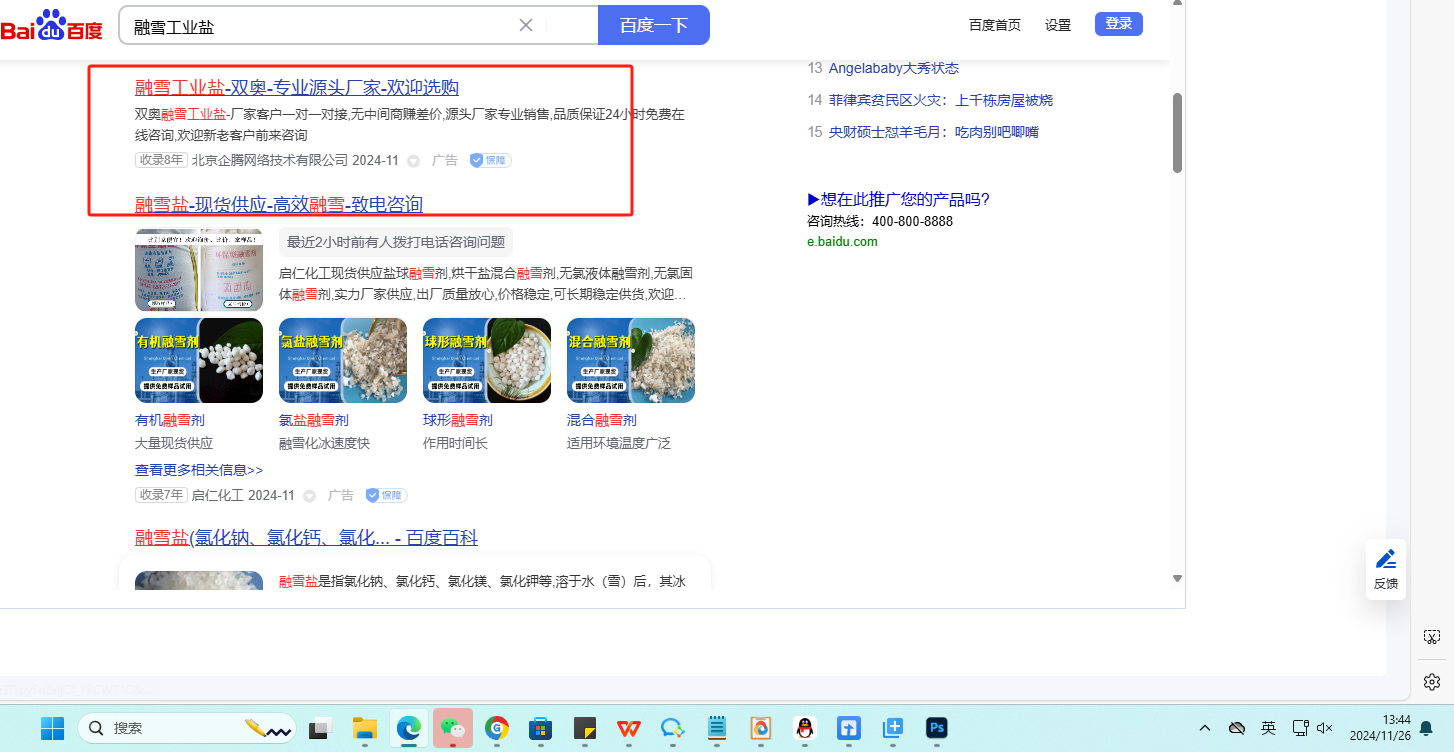Open the 融雪盐-现货供应-高效融雪-致电咨询 result
Screen dimensions: 1454x752
(279, 205)
